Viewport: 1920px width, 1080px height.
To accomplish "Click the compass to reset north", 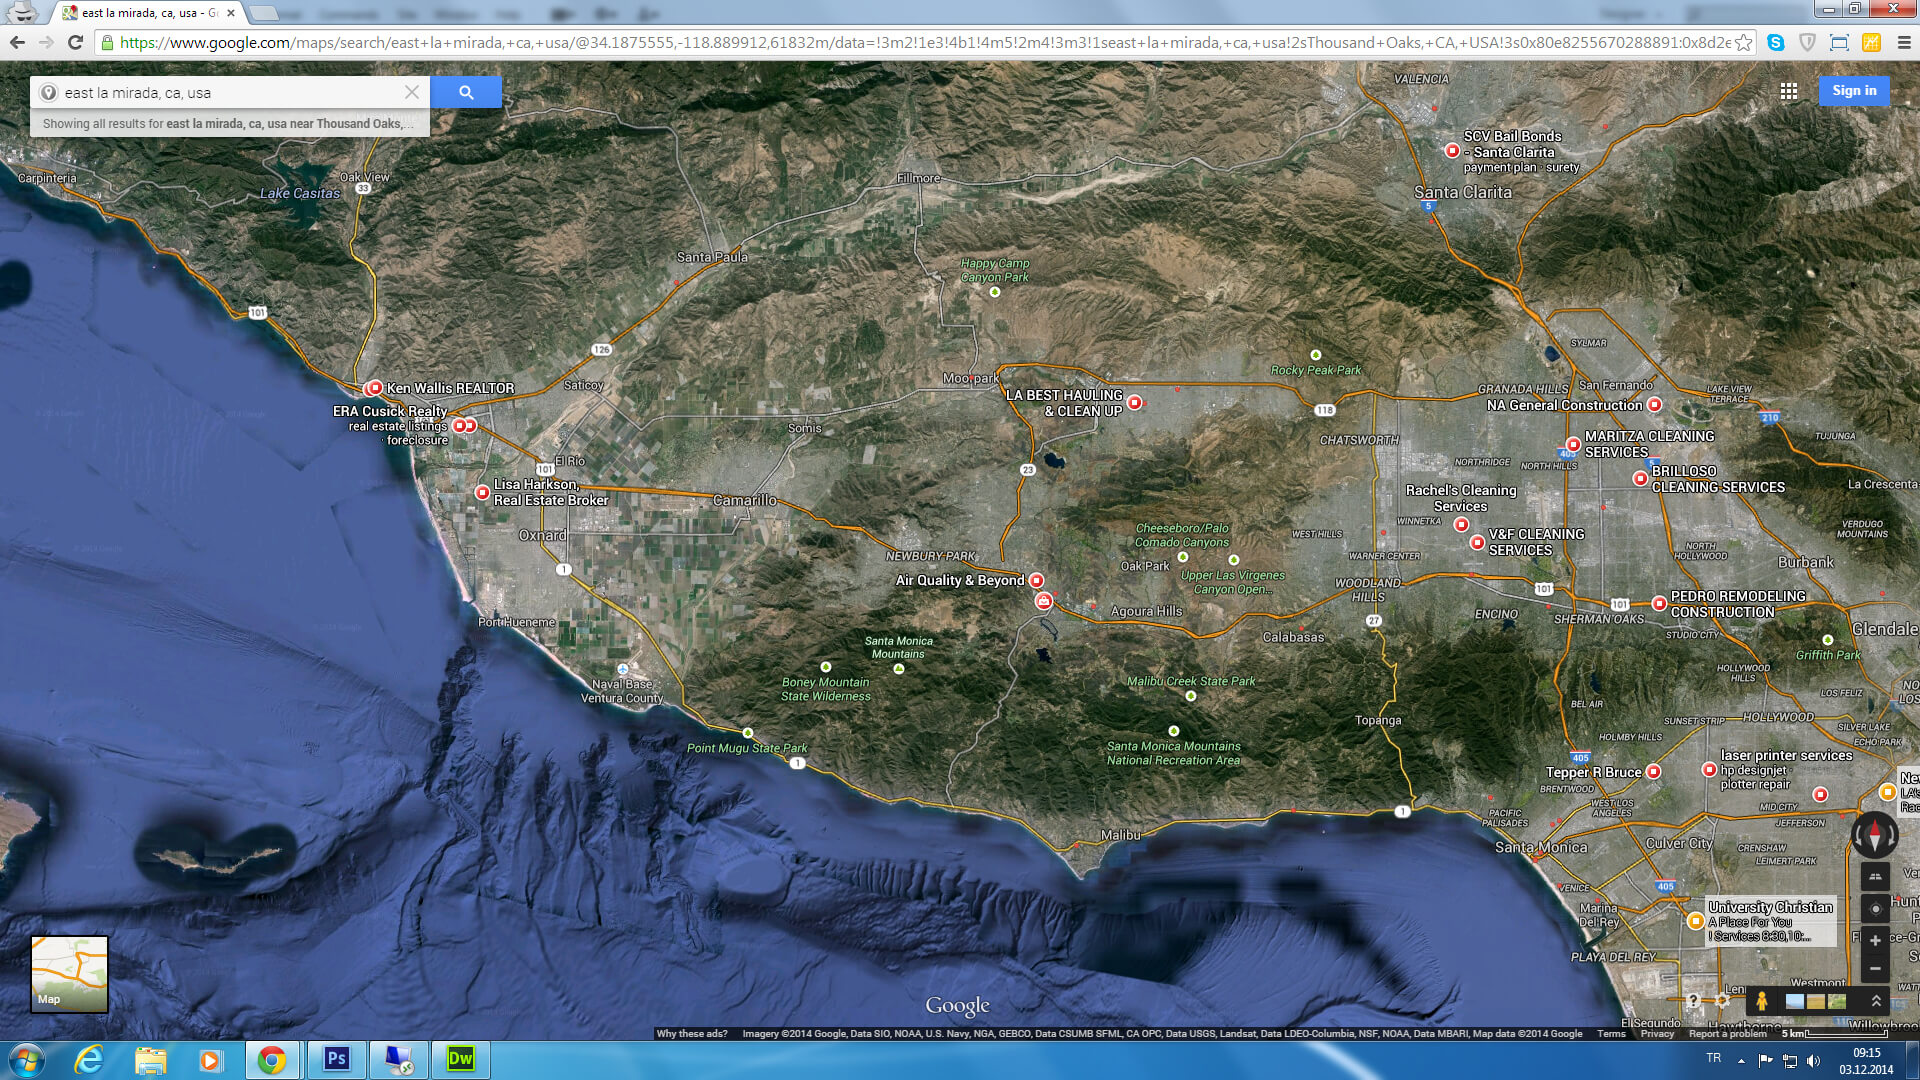I will [x=1875, y=835].
